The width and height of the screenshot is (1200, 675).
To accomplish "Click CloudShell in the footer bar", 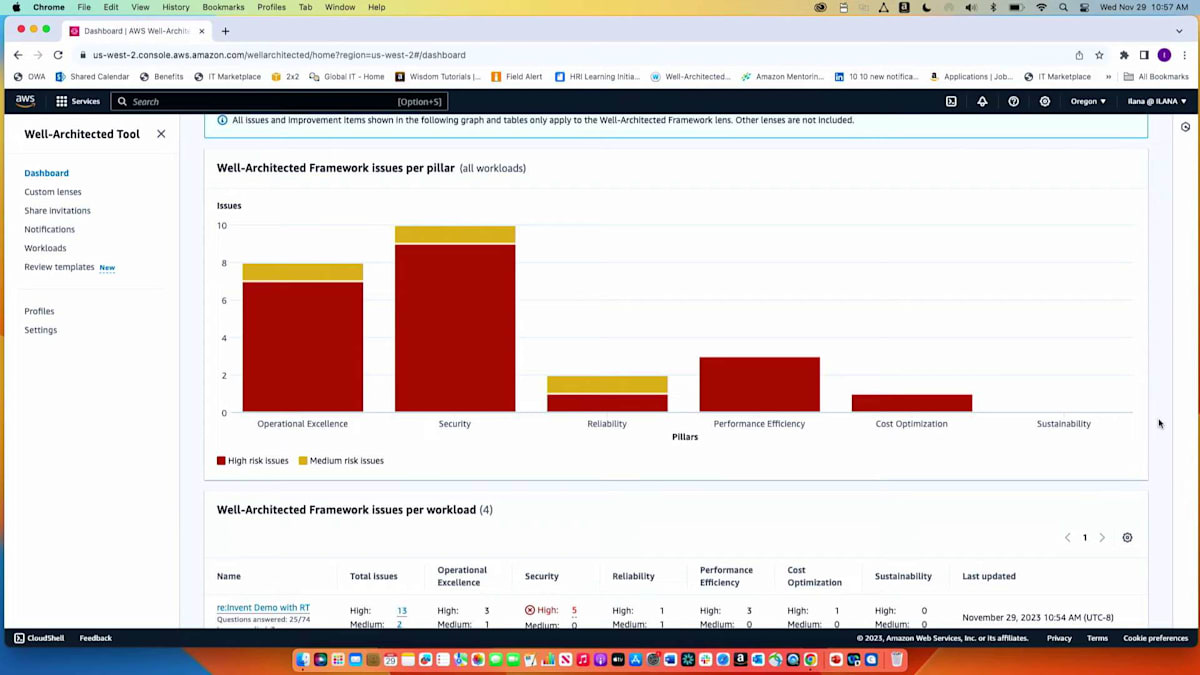I will coord(39,638).
